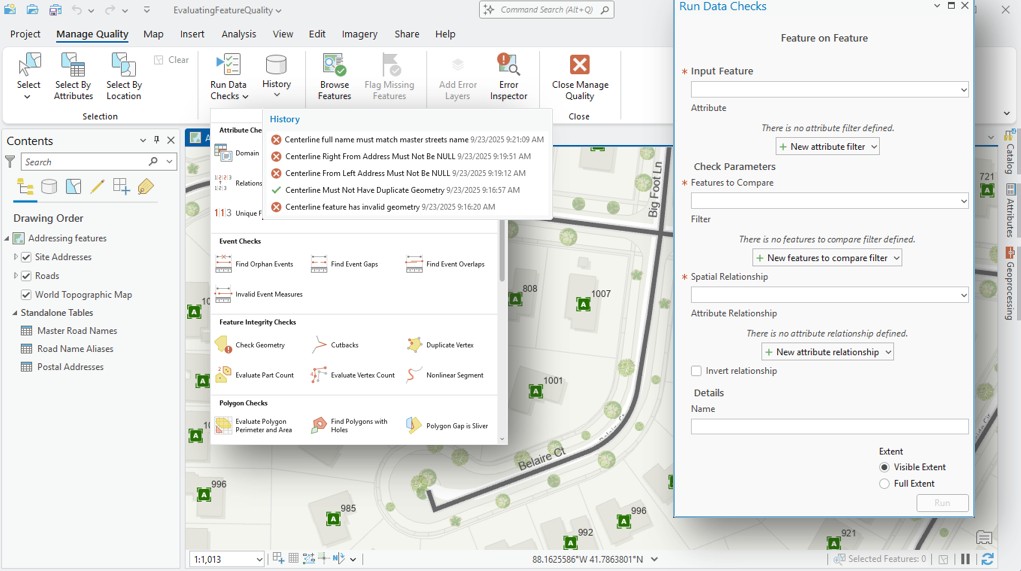
Task: Refresh the map view
Action: pos(987,559)
